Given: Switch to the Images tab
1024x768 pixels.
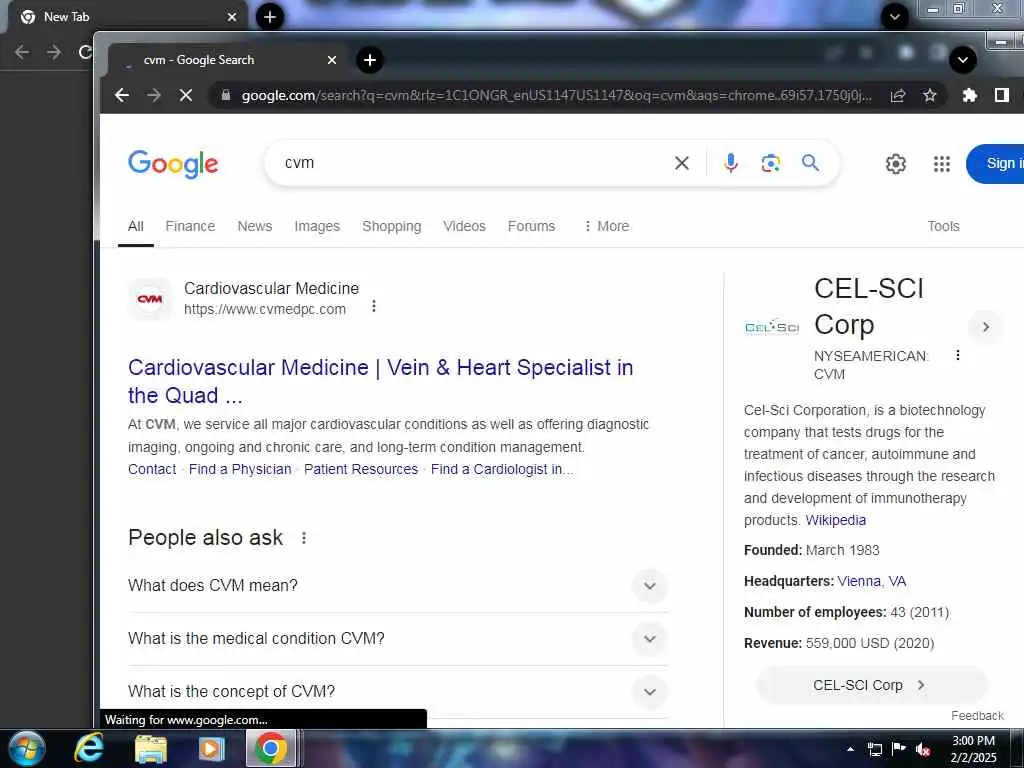Looking at the screenshot, I should tap(317, 226).
